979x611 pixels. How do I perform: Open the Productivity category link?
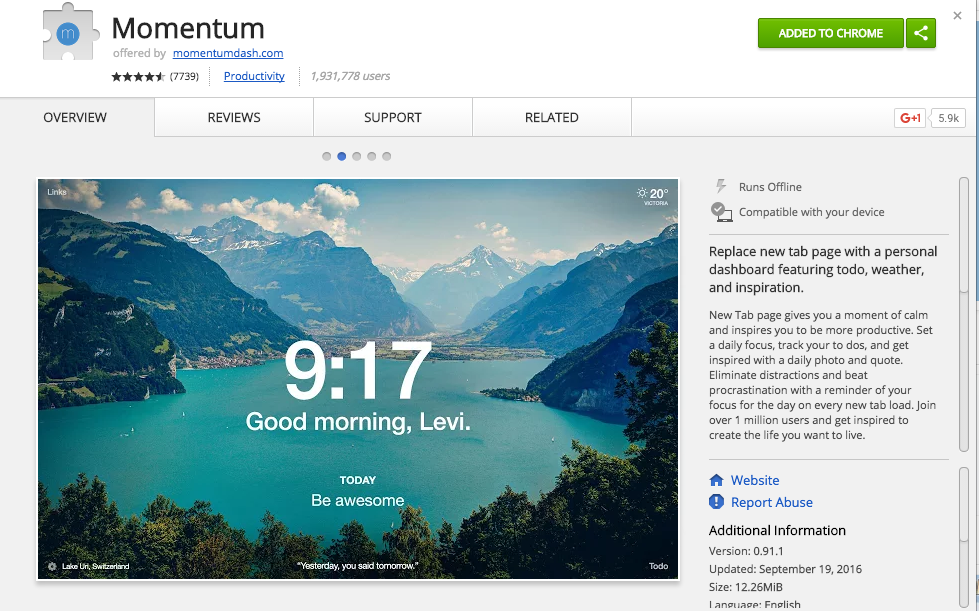pyautogui.click(x=254, y=76)
